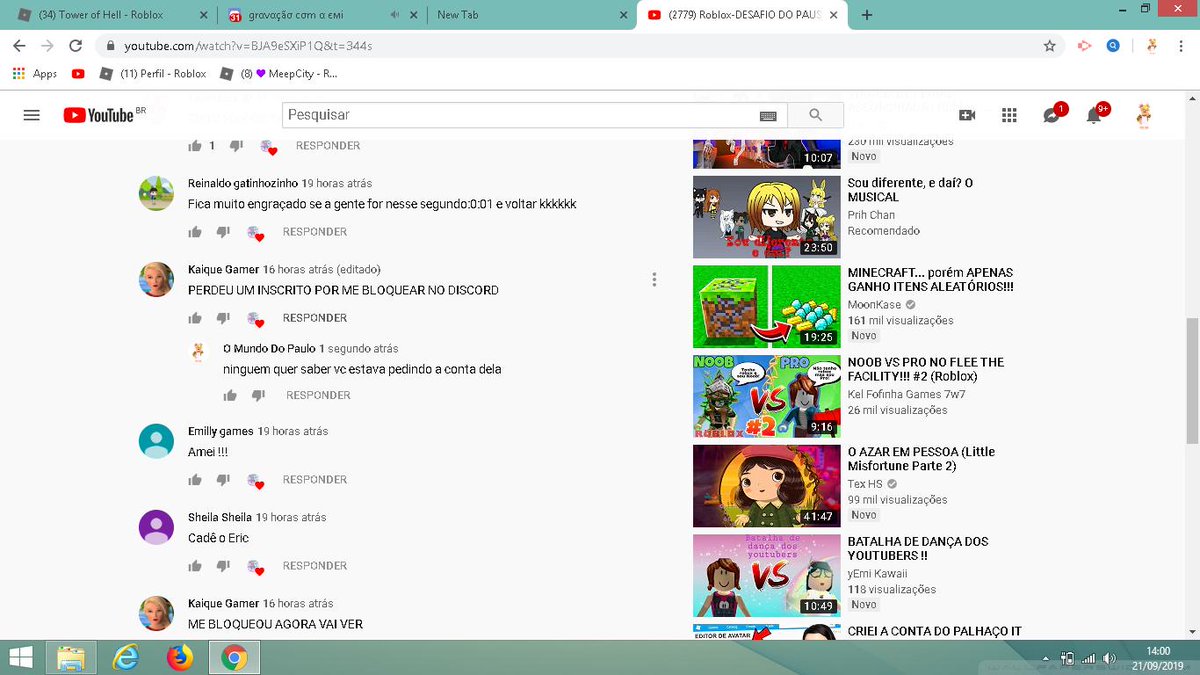Open the 'Sou diferente, e daí? O MUSICAL' thumbnail
The height and width of the screenshot is (675, 1200).
click(x=765, y=217)
